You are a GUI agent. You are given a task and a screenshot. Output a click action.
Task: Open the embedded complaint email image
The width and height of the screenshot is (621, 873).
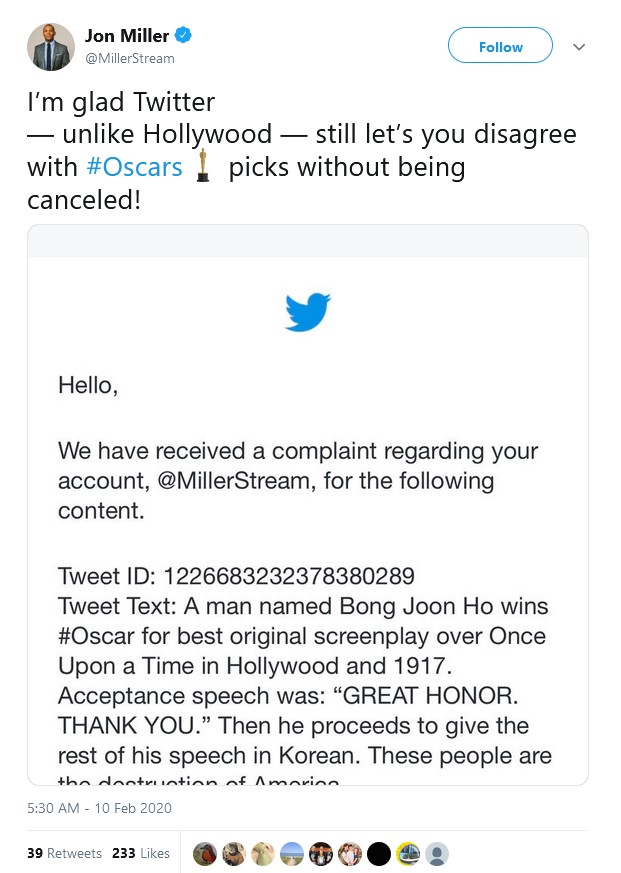pyautogui.click(x=308, y=505)
